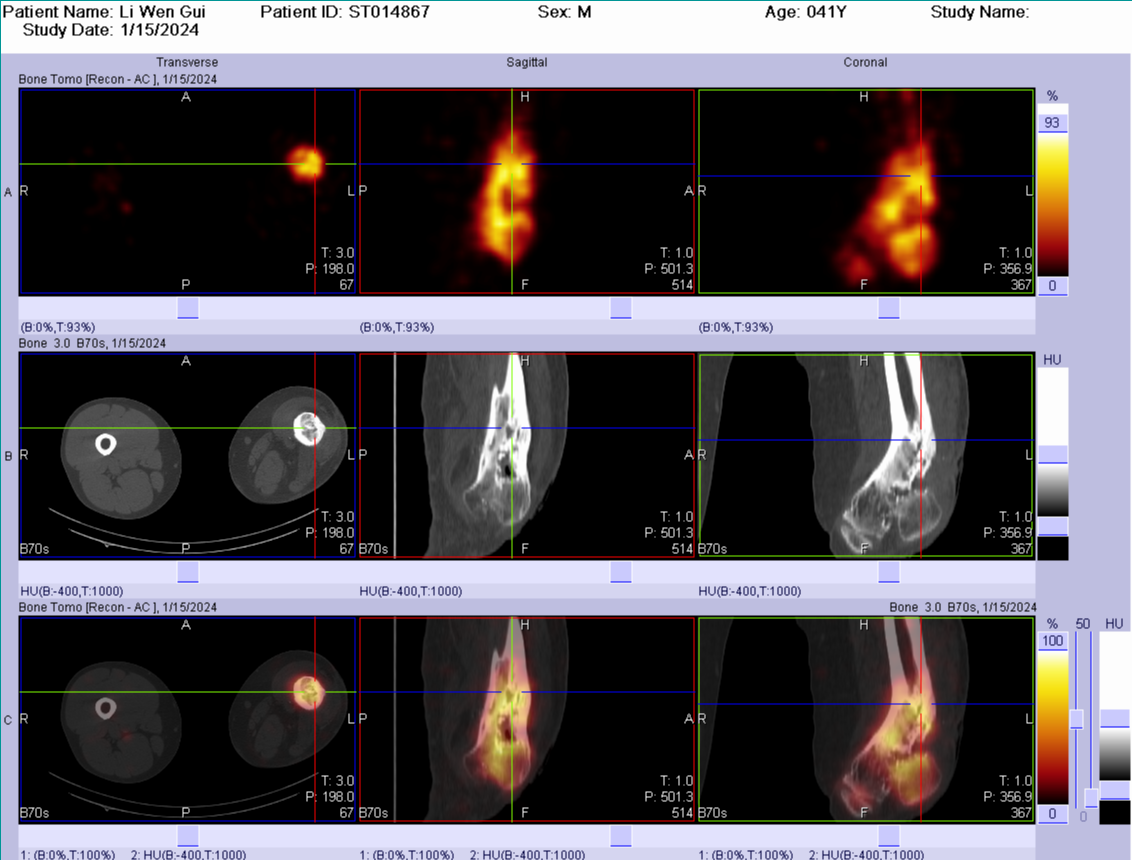Viewport: 1132px width, 860px height.
Task: Click the 100 upper threshold in row C
Action: [1053, 640]
